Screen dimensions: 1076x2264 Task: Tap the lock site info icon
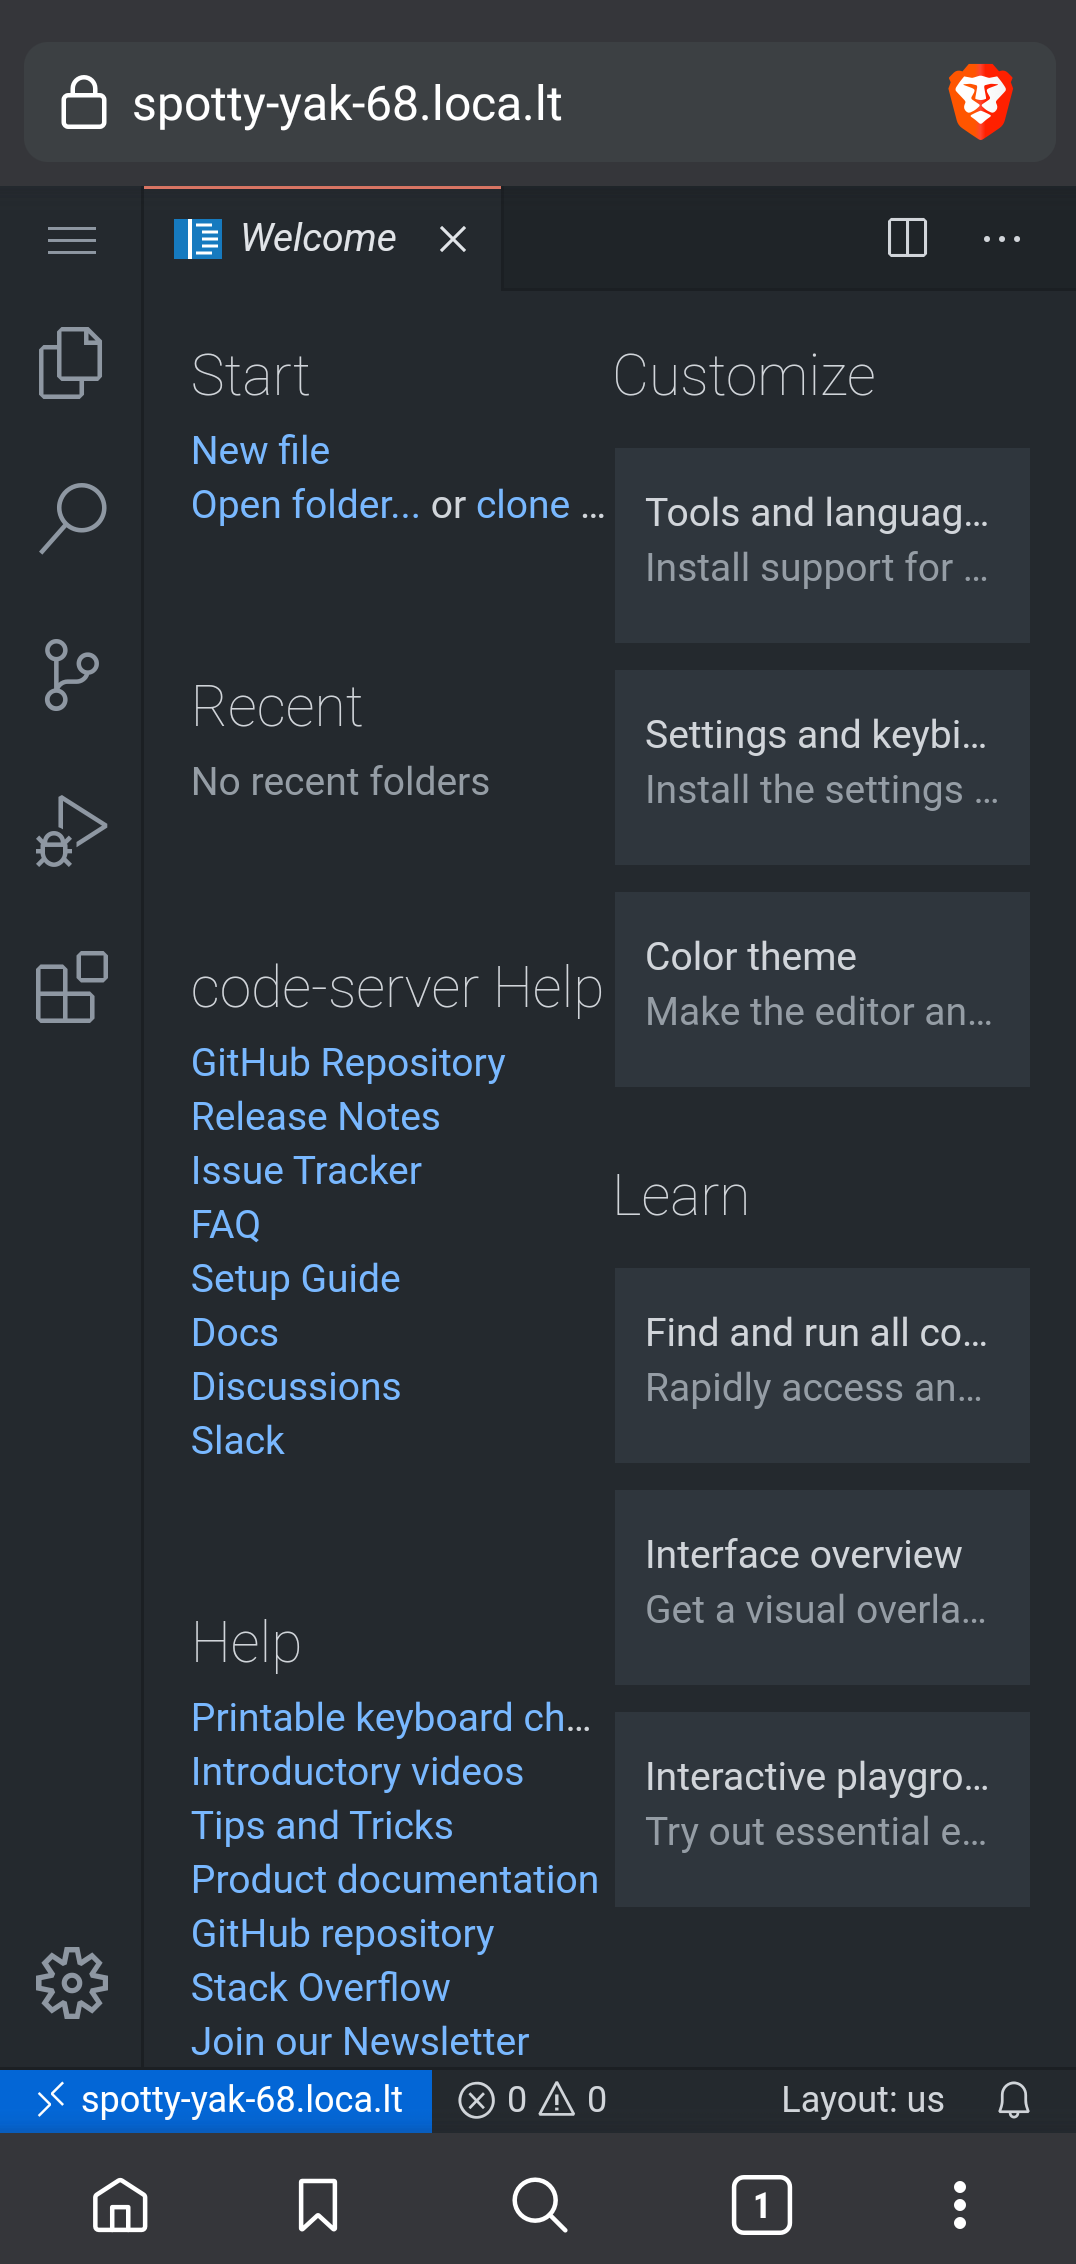(84, 102)
